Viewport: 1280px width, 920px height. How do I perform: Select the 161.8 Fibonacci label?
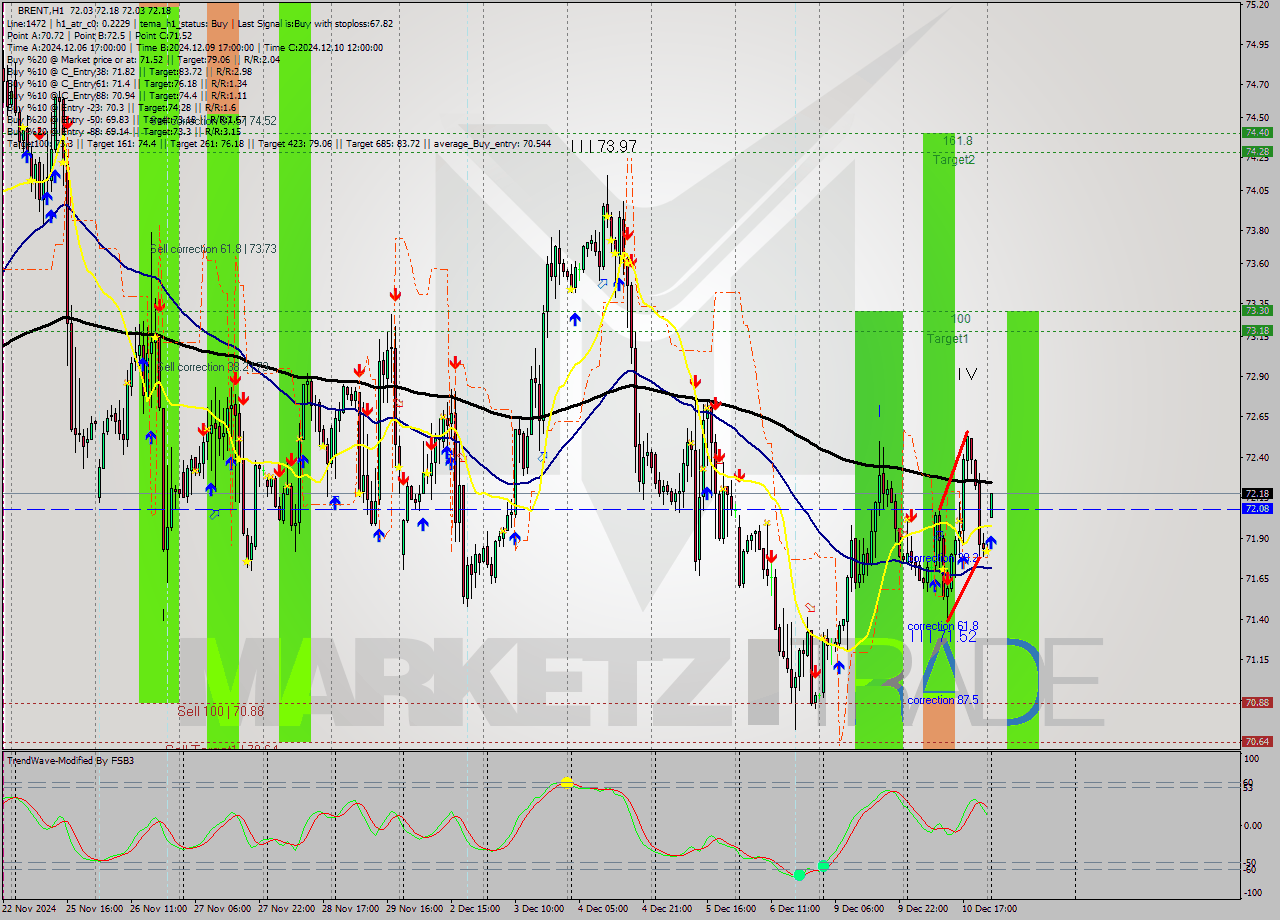pyautogui.click(x=957, y=141)
